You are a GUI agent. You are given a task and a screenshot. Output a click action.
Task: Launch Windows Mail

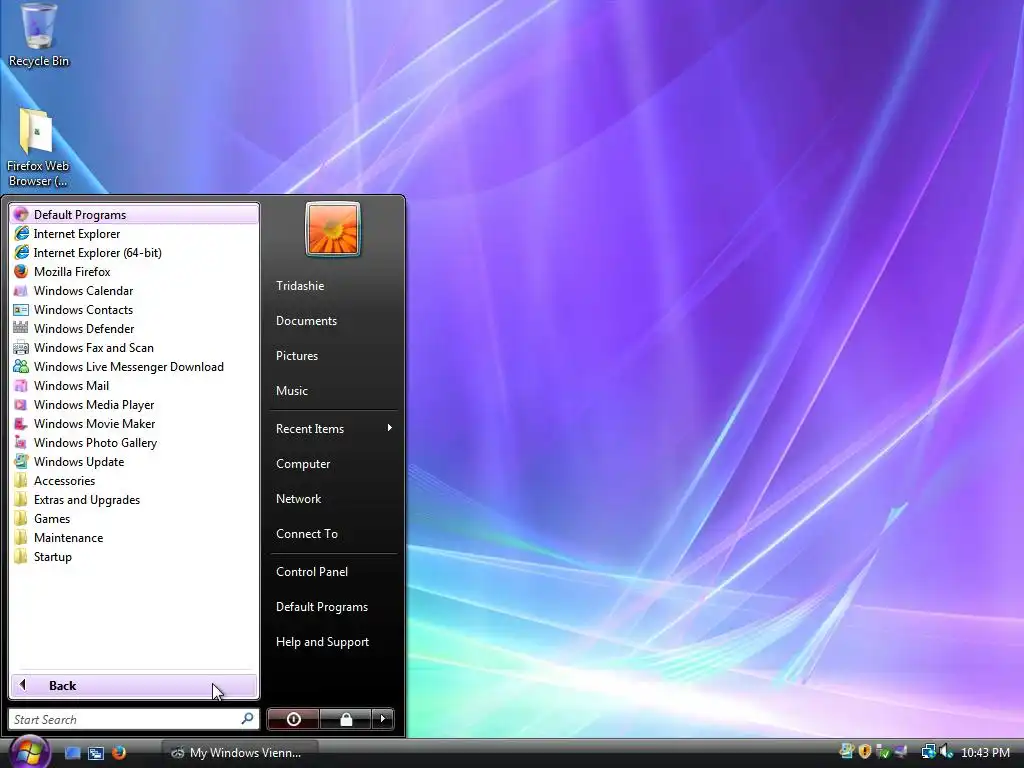tap(134, 385)
